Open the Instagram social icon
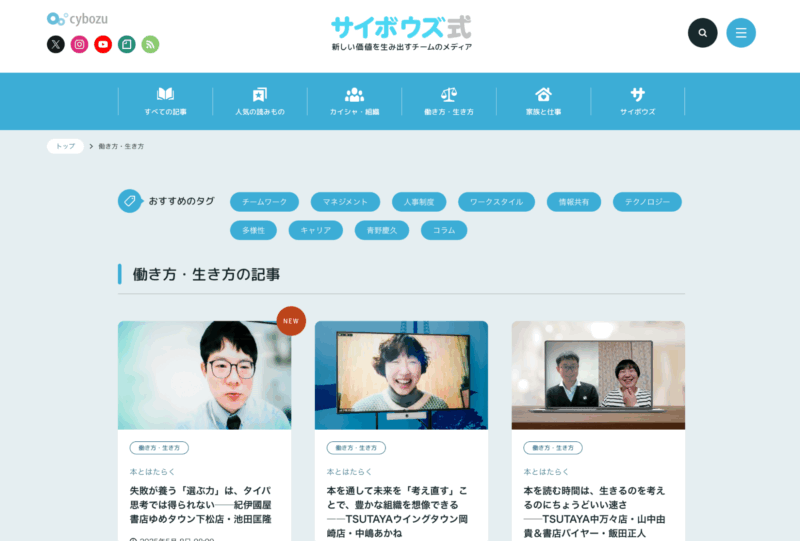The height and width of the screenshot is (541, 800). click(79, 44)
